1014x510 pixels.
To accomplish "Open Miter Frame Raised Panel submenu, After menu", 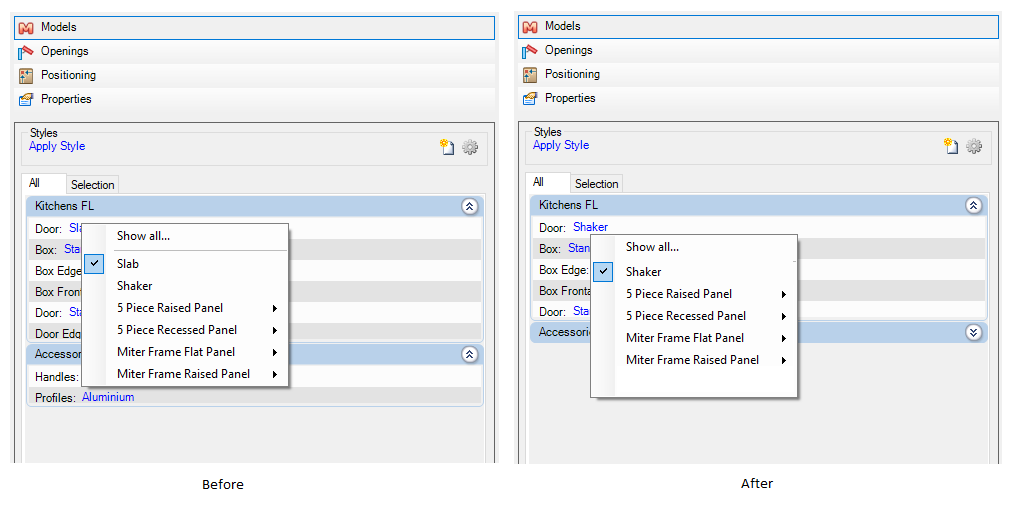I will [x=694, y=360].
